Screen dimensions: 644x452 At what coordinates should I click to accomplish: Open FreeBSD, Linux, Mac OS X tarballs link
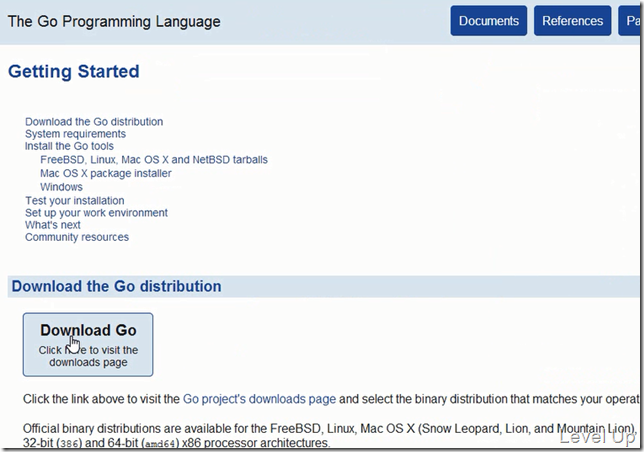coord(154,160)
